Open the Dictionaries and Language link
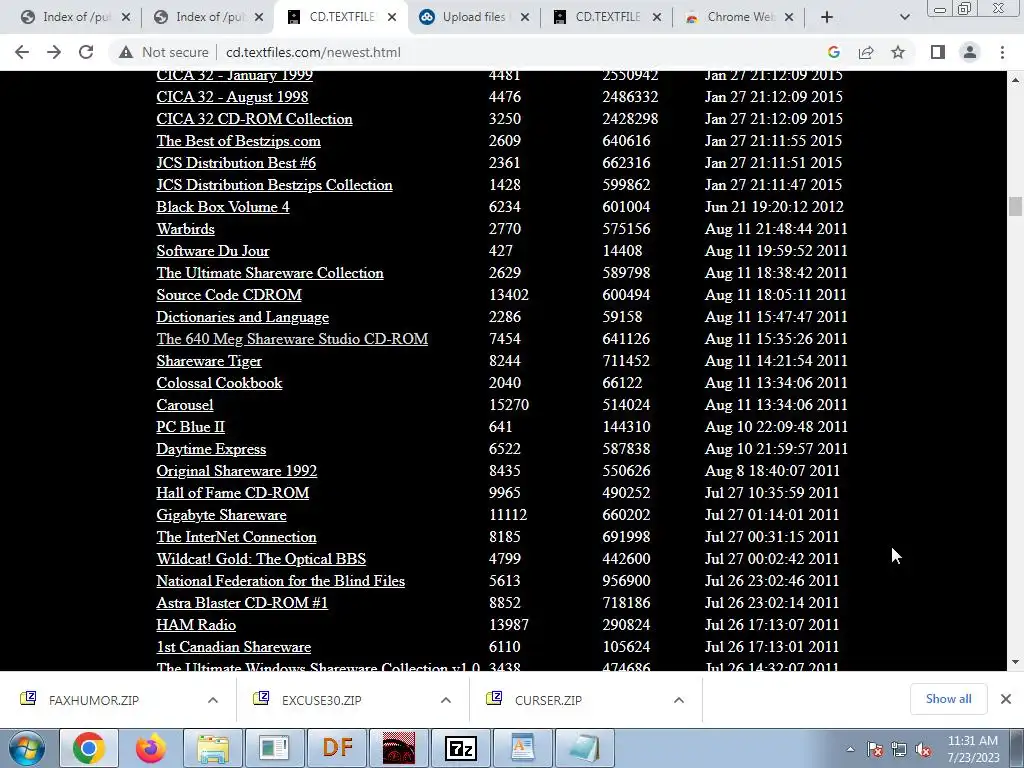 pyautogui.click(x=242, y=317)
